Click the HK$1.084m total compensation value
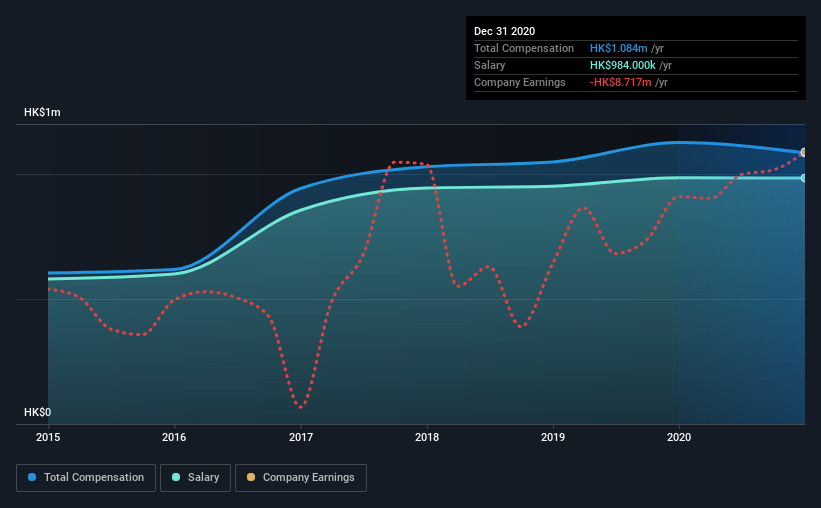821x508 pixels. click(618, 48)
